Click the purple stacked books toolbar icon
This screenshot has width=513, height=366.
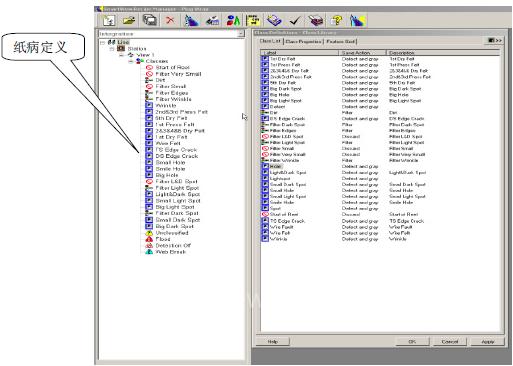tap(315, 21)
